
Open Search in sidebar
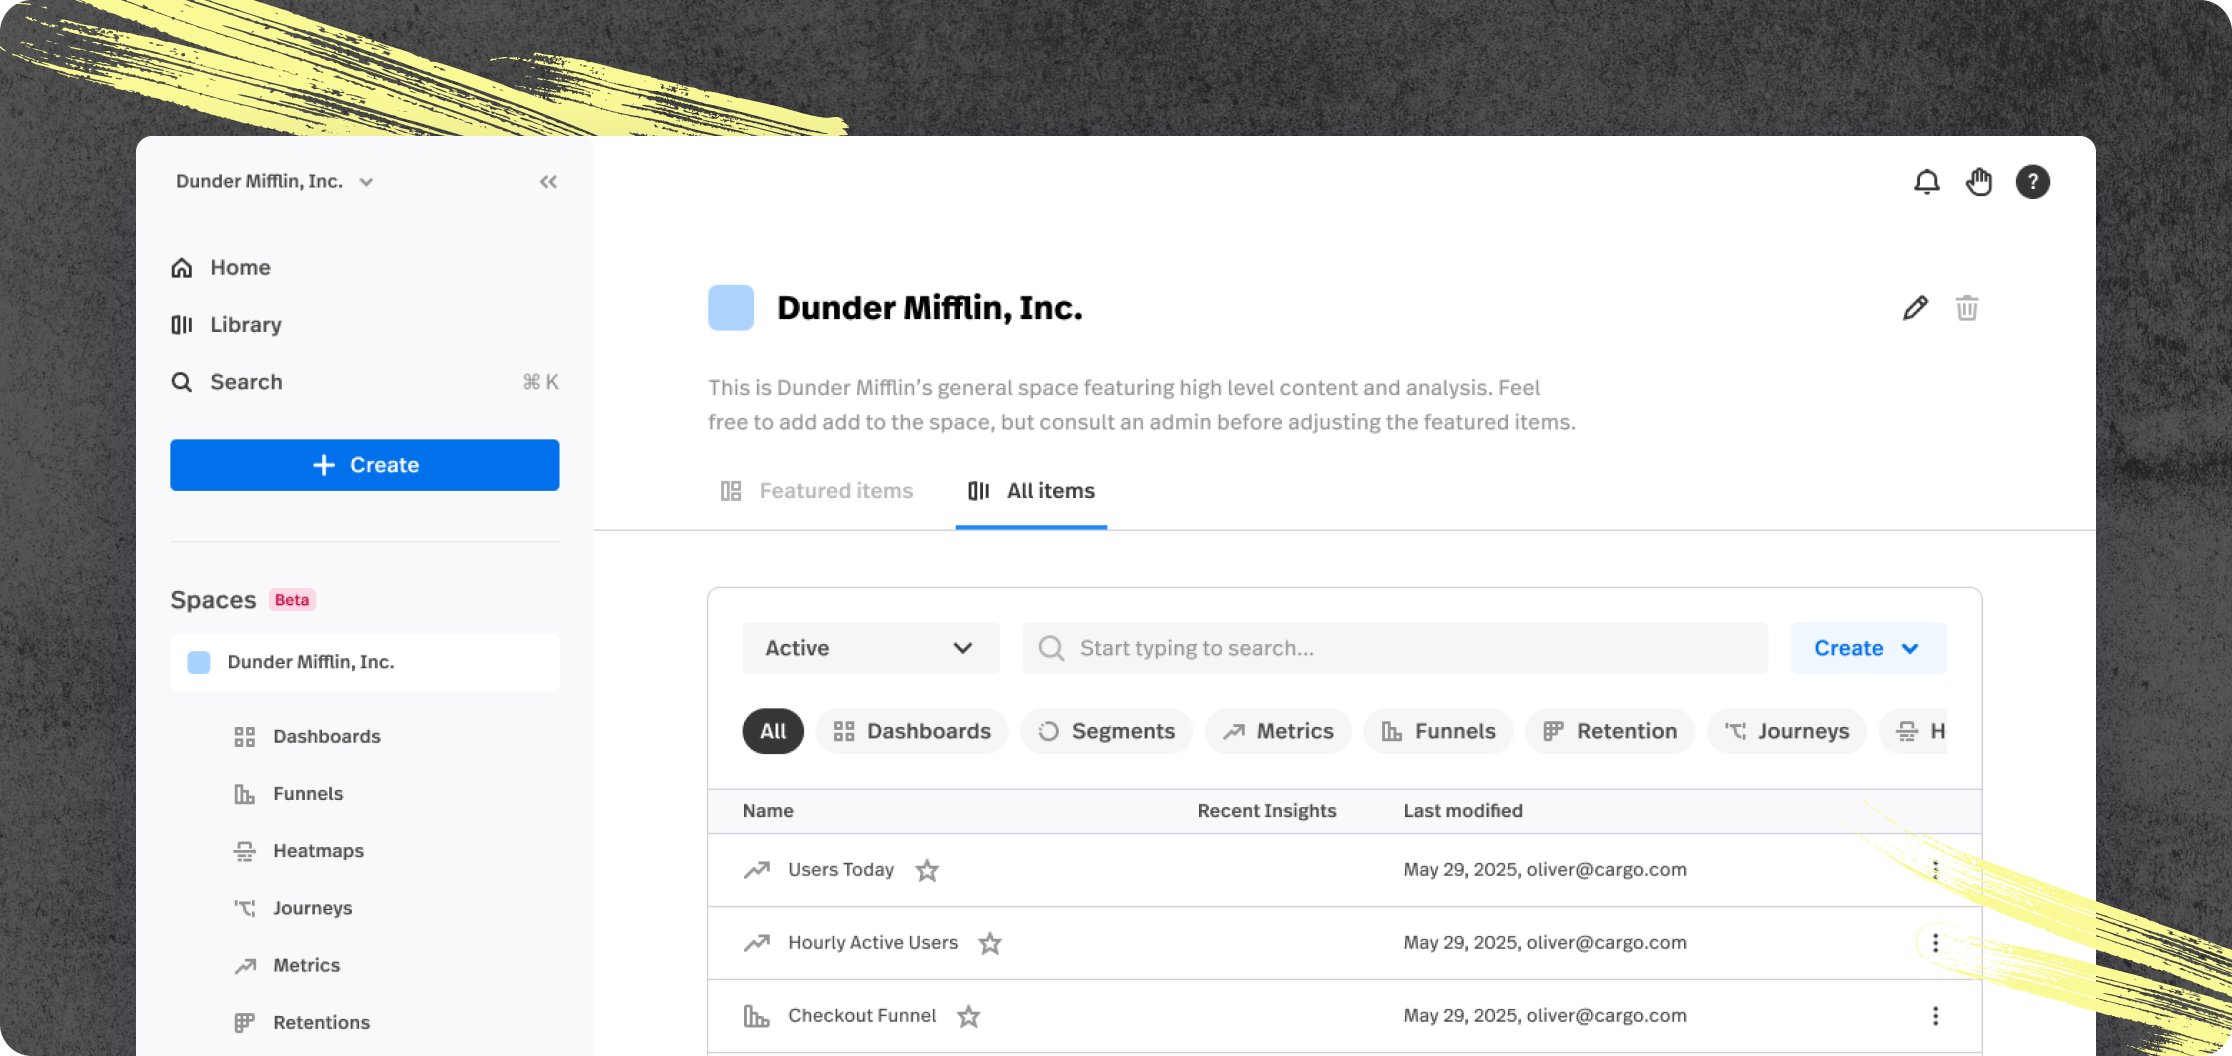point(364,382)
